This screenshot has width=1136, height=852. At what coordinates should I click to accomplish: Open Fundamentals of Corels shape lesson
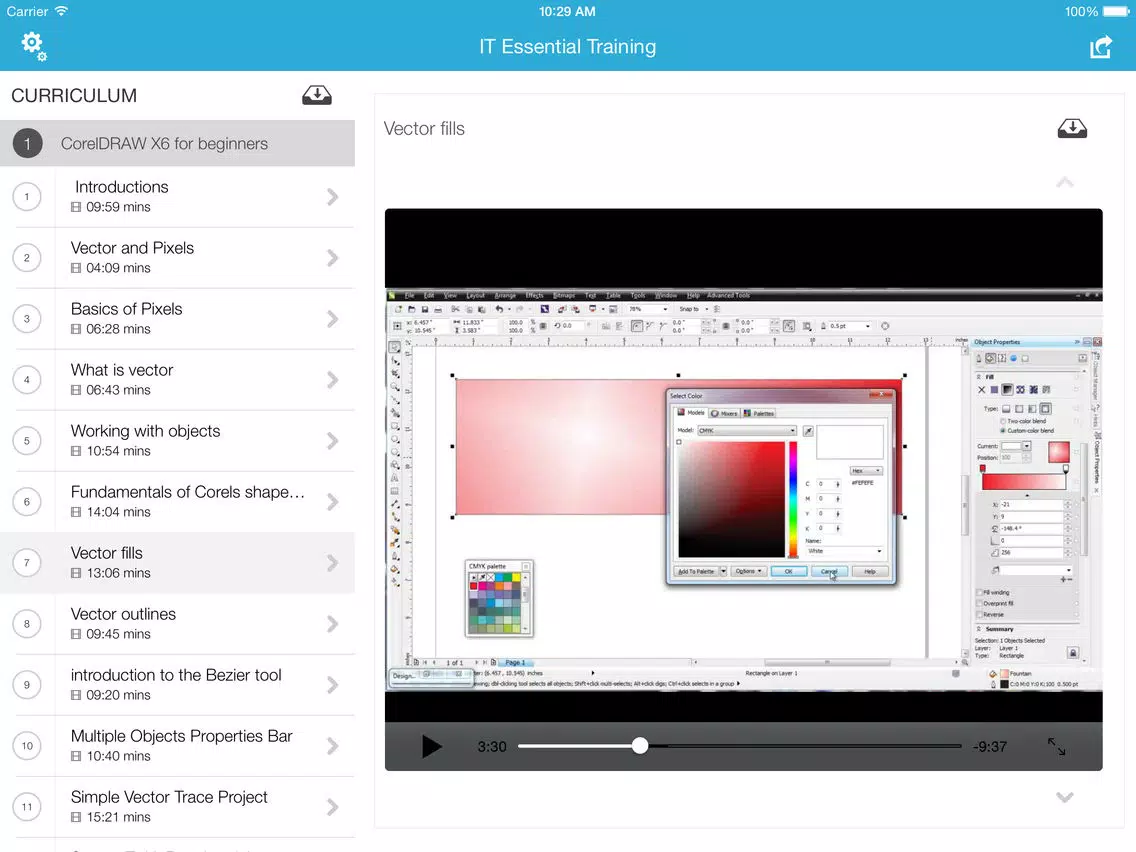(178, 501)
